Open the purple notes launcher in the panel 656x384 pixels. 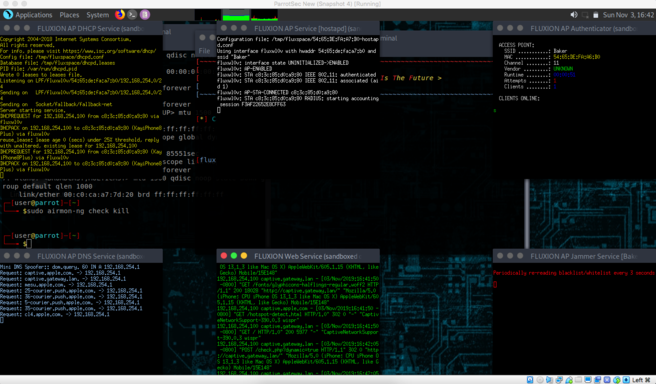pos(145,15)
